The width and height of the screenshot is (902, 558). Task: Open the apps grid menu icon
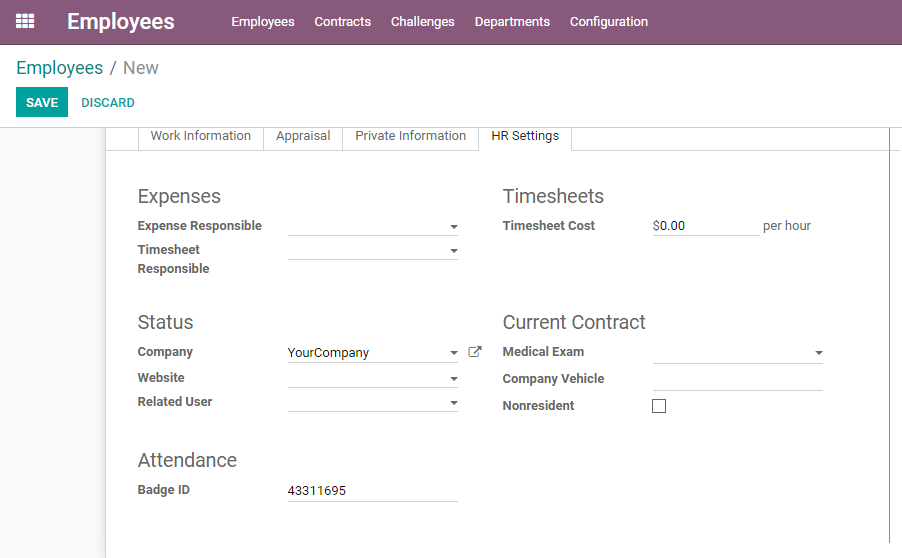[x=25, y=21]
